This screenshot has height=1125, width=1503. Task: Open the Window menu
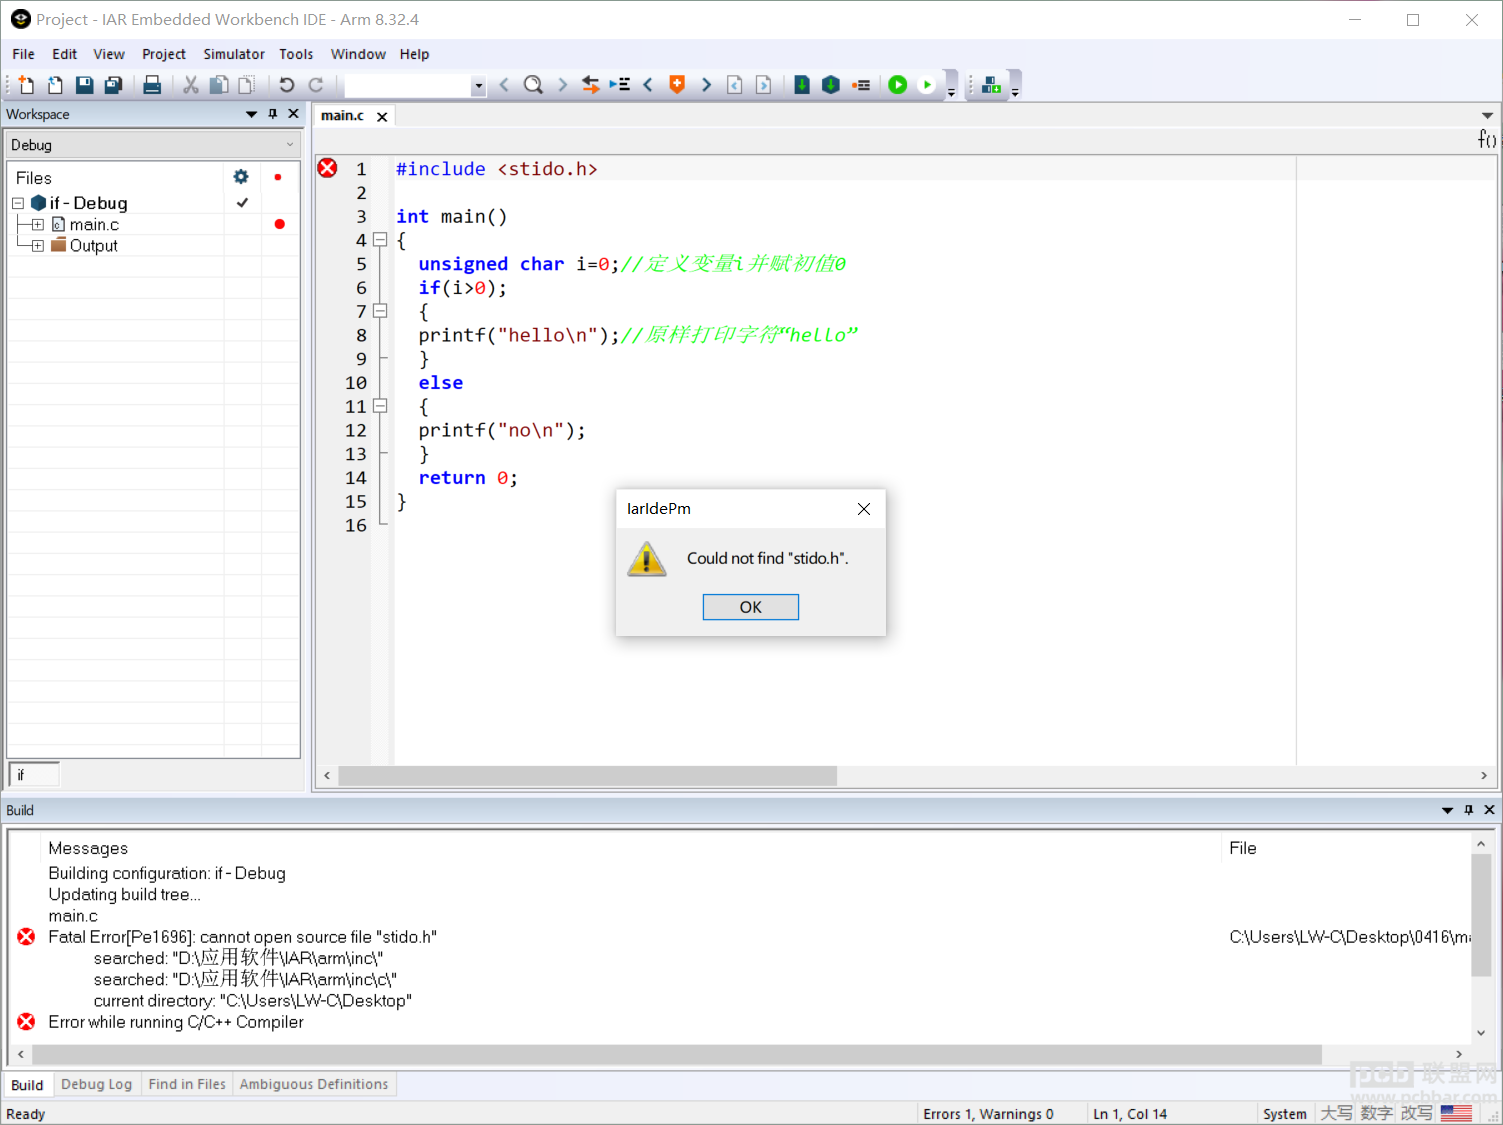358,54
